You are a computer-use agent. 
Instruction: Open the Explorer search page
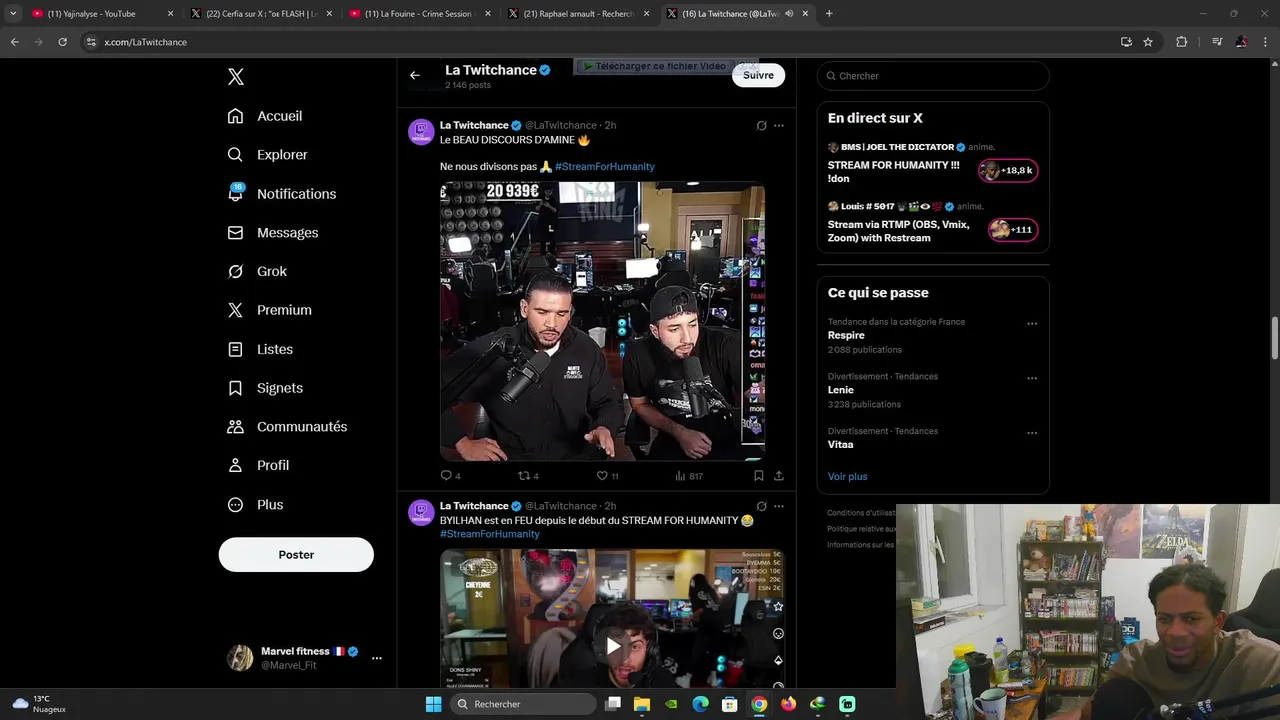pyautogui.click(x=267, y=155)
